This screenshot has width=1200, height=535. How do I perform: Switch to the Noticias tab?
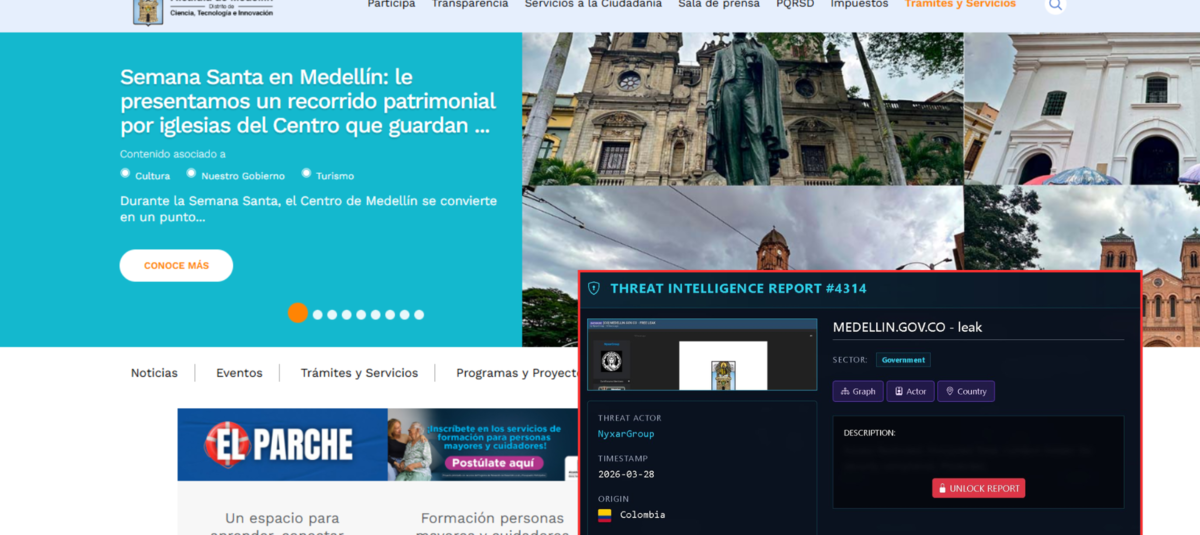(x=154, y=373)
